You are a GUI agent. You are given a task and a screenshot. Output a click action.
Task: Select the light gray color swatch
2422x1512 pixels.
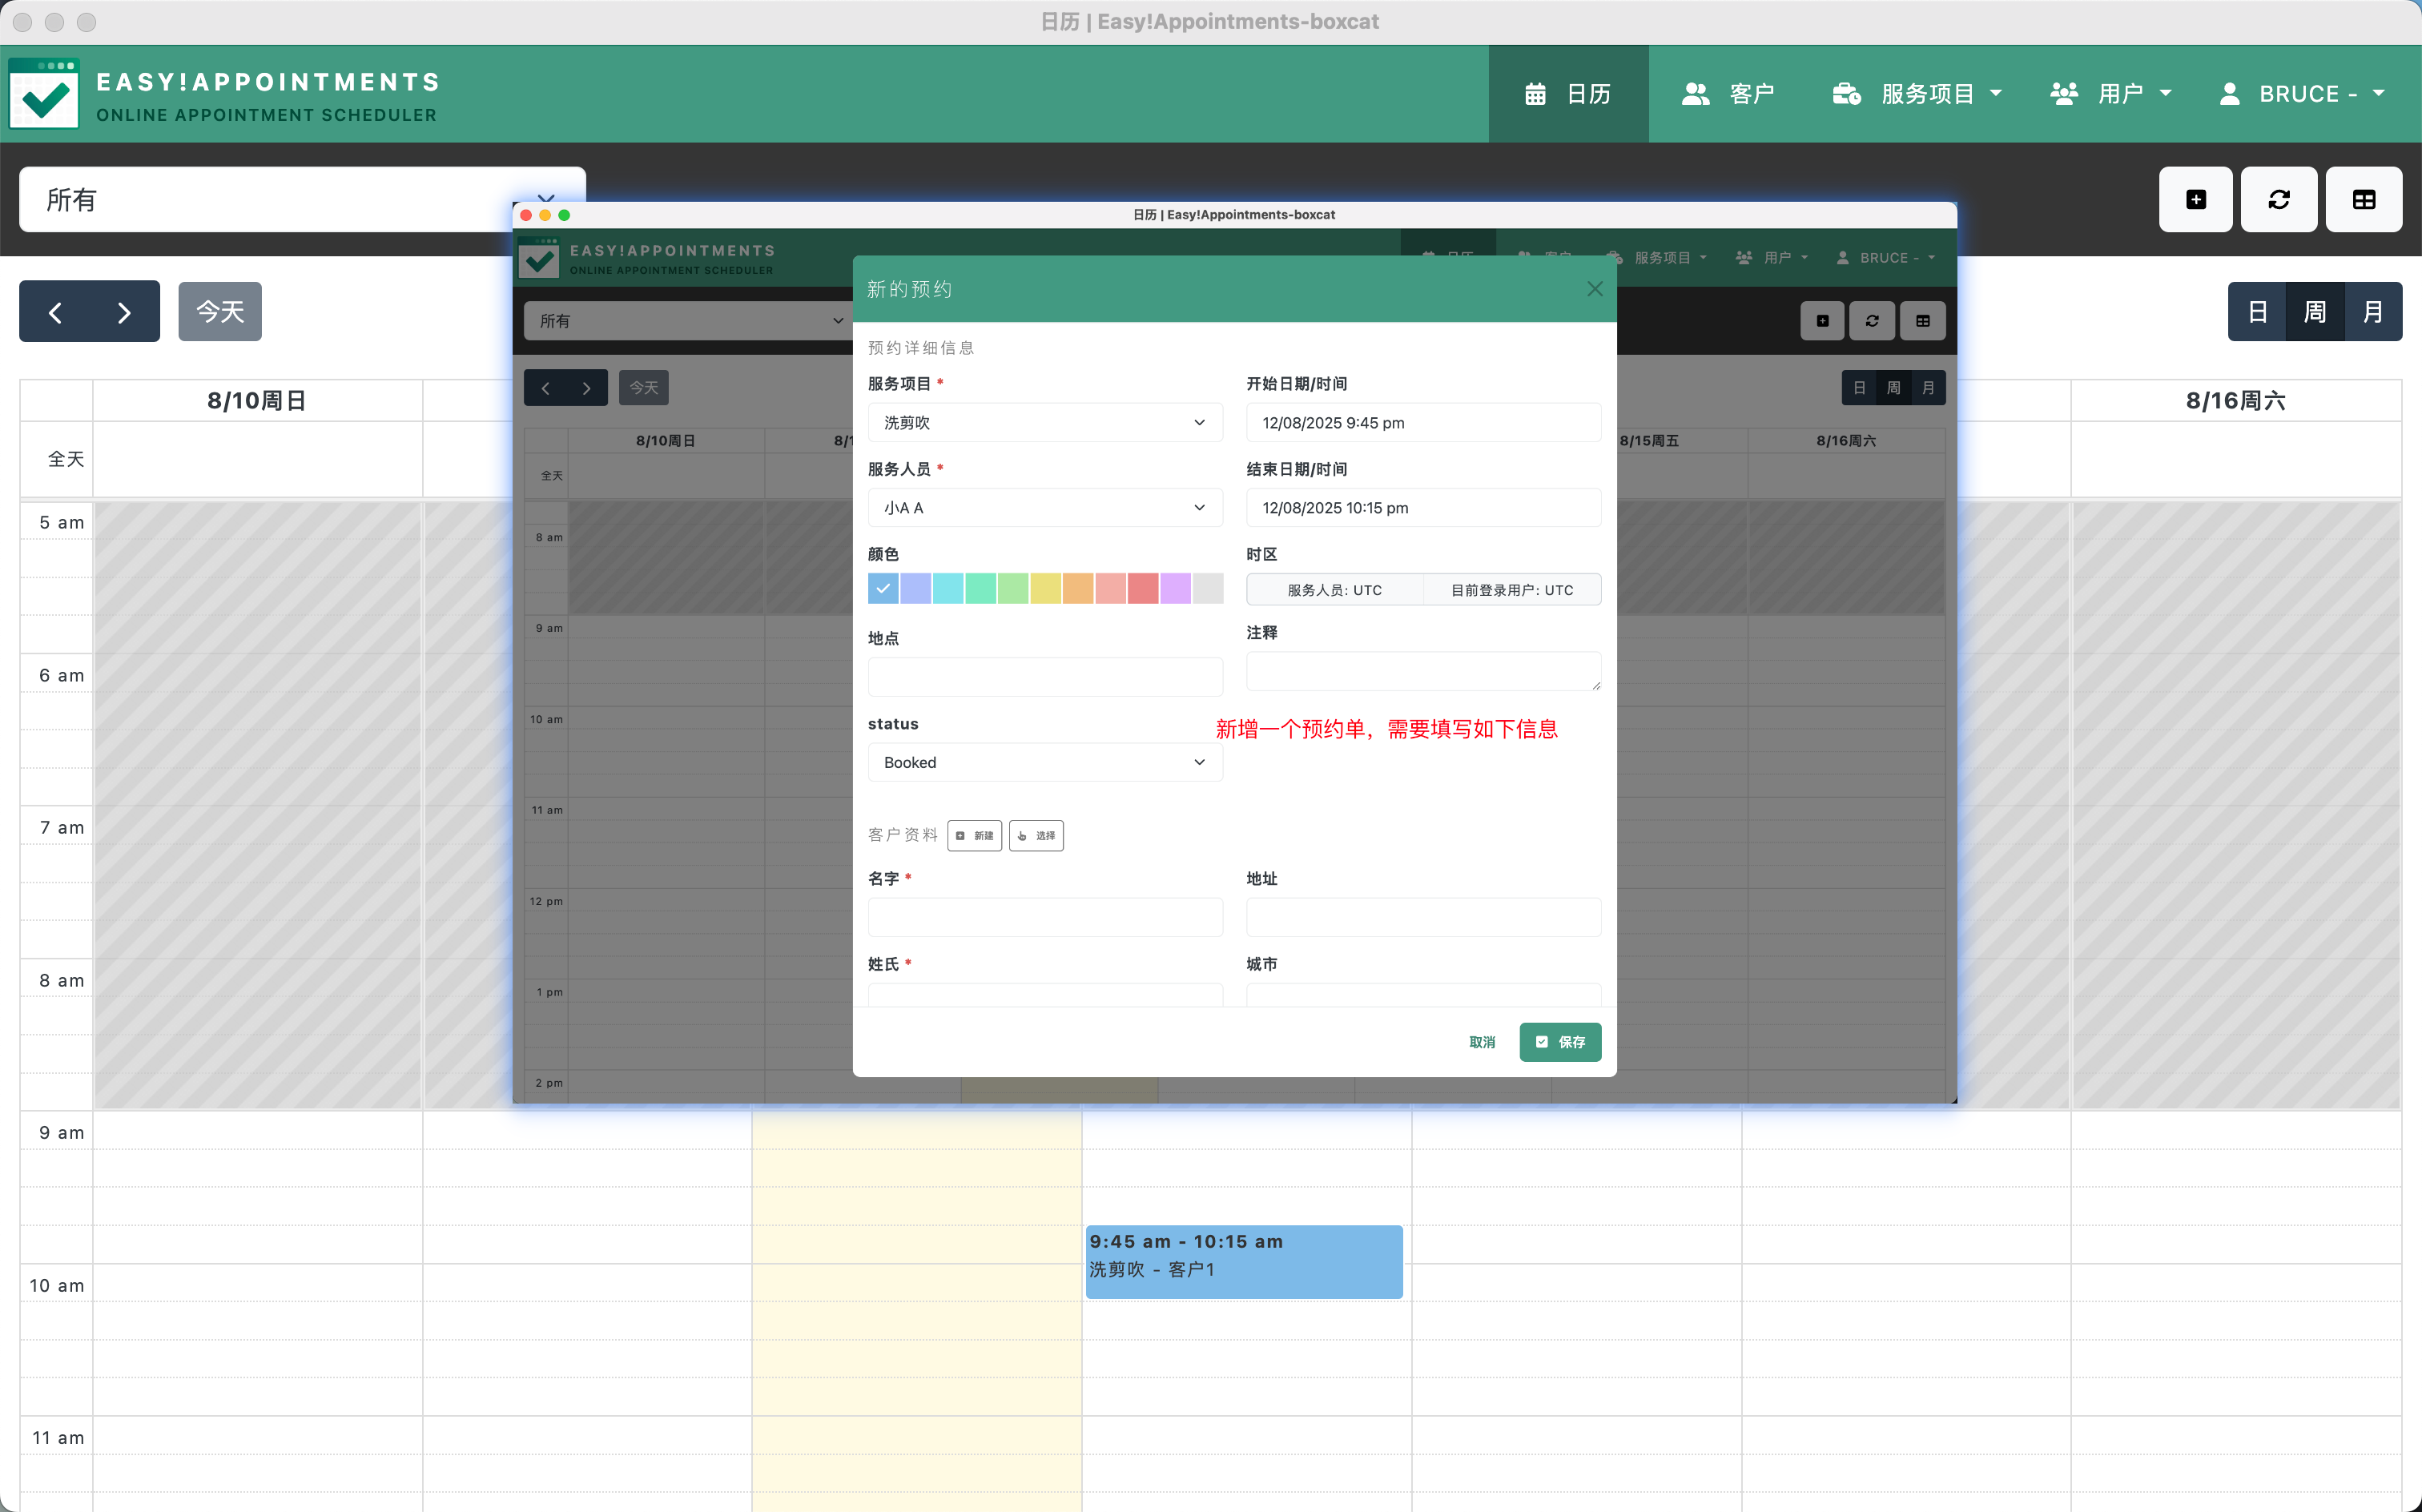1208,589
